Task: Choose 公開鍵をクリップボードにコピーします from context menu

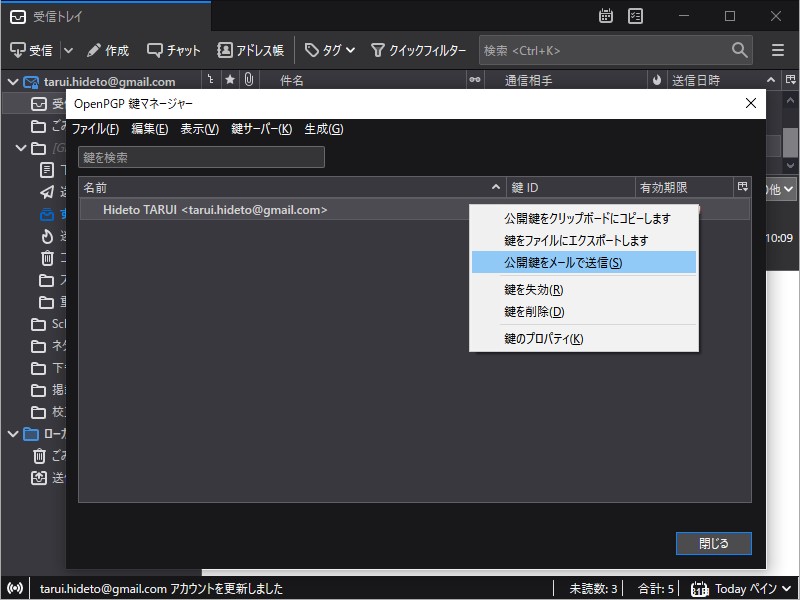Action: coord(584,218)
